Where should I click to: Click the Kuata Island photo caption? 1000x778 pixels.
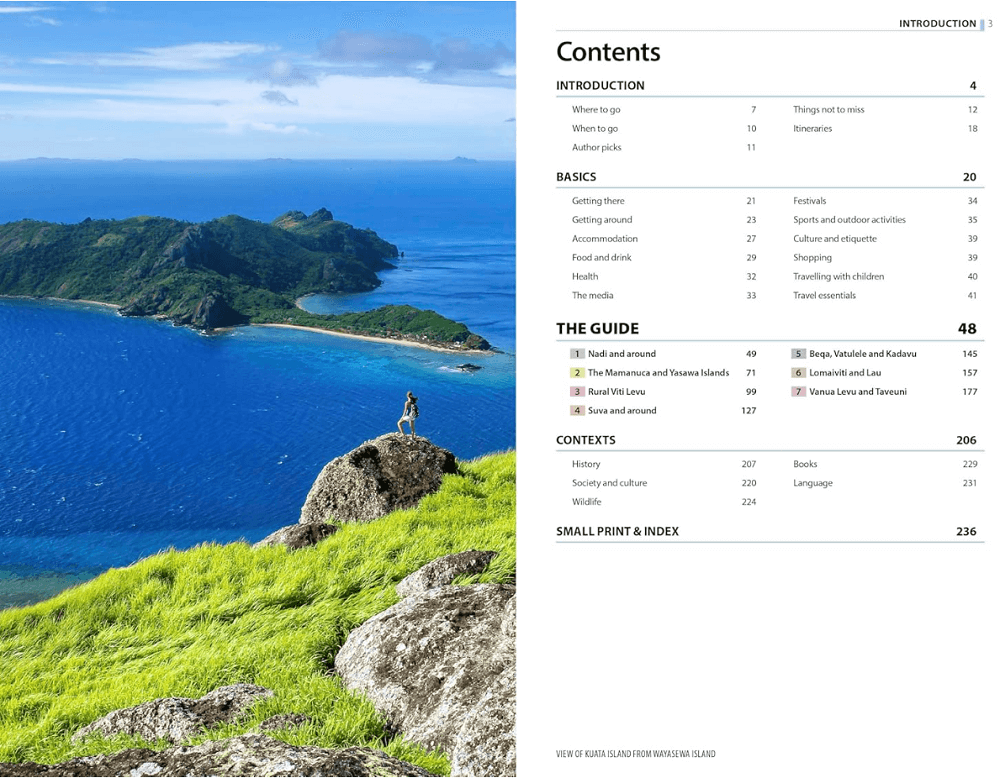pyautogui.click(x=635, y=754)
